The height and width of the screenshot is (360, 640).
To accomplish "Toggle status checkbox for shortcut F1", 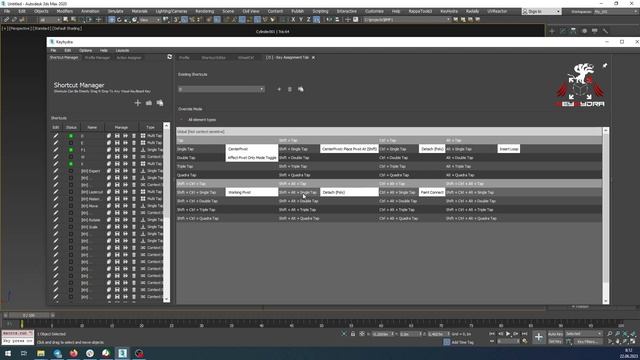I will 71,150.
